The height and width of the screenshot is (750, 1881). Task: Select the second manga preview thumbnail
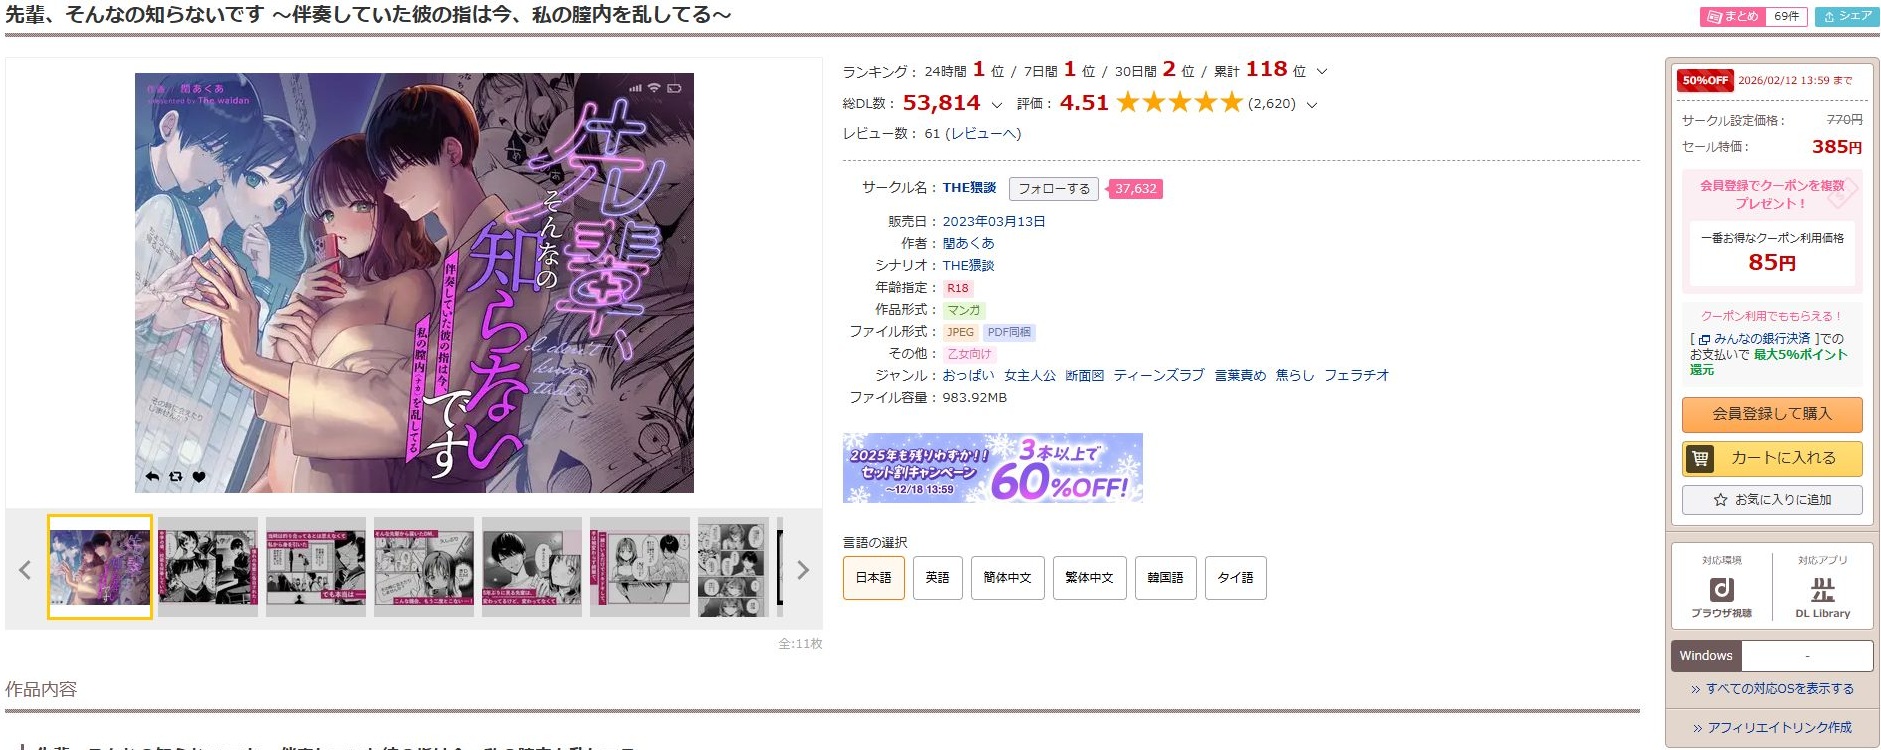pyautogui.click(x=208, y=567)
